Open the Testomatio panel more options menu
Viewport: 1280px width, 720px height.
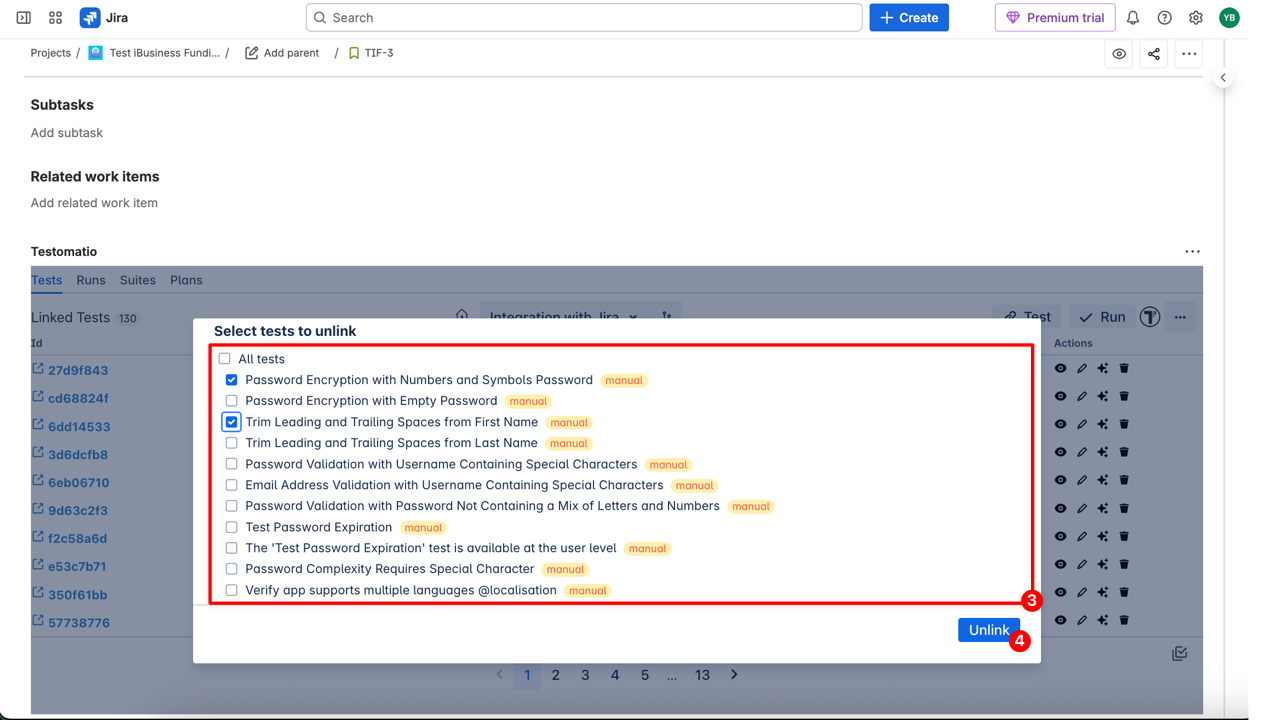coord(1192,251)
